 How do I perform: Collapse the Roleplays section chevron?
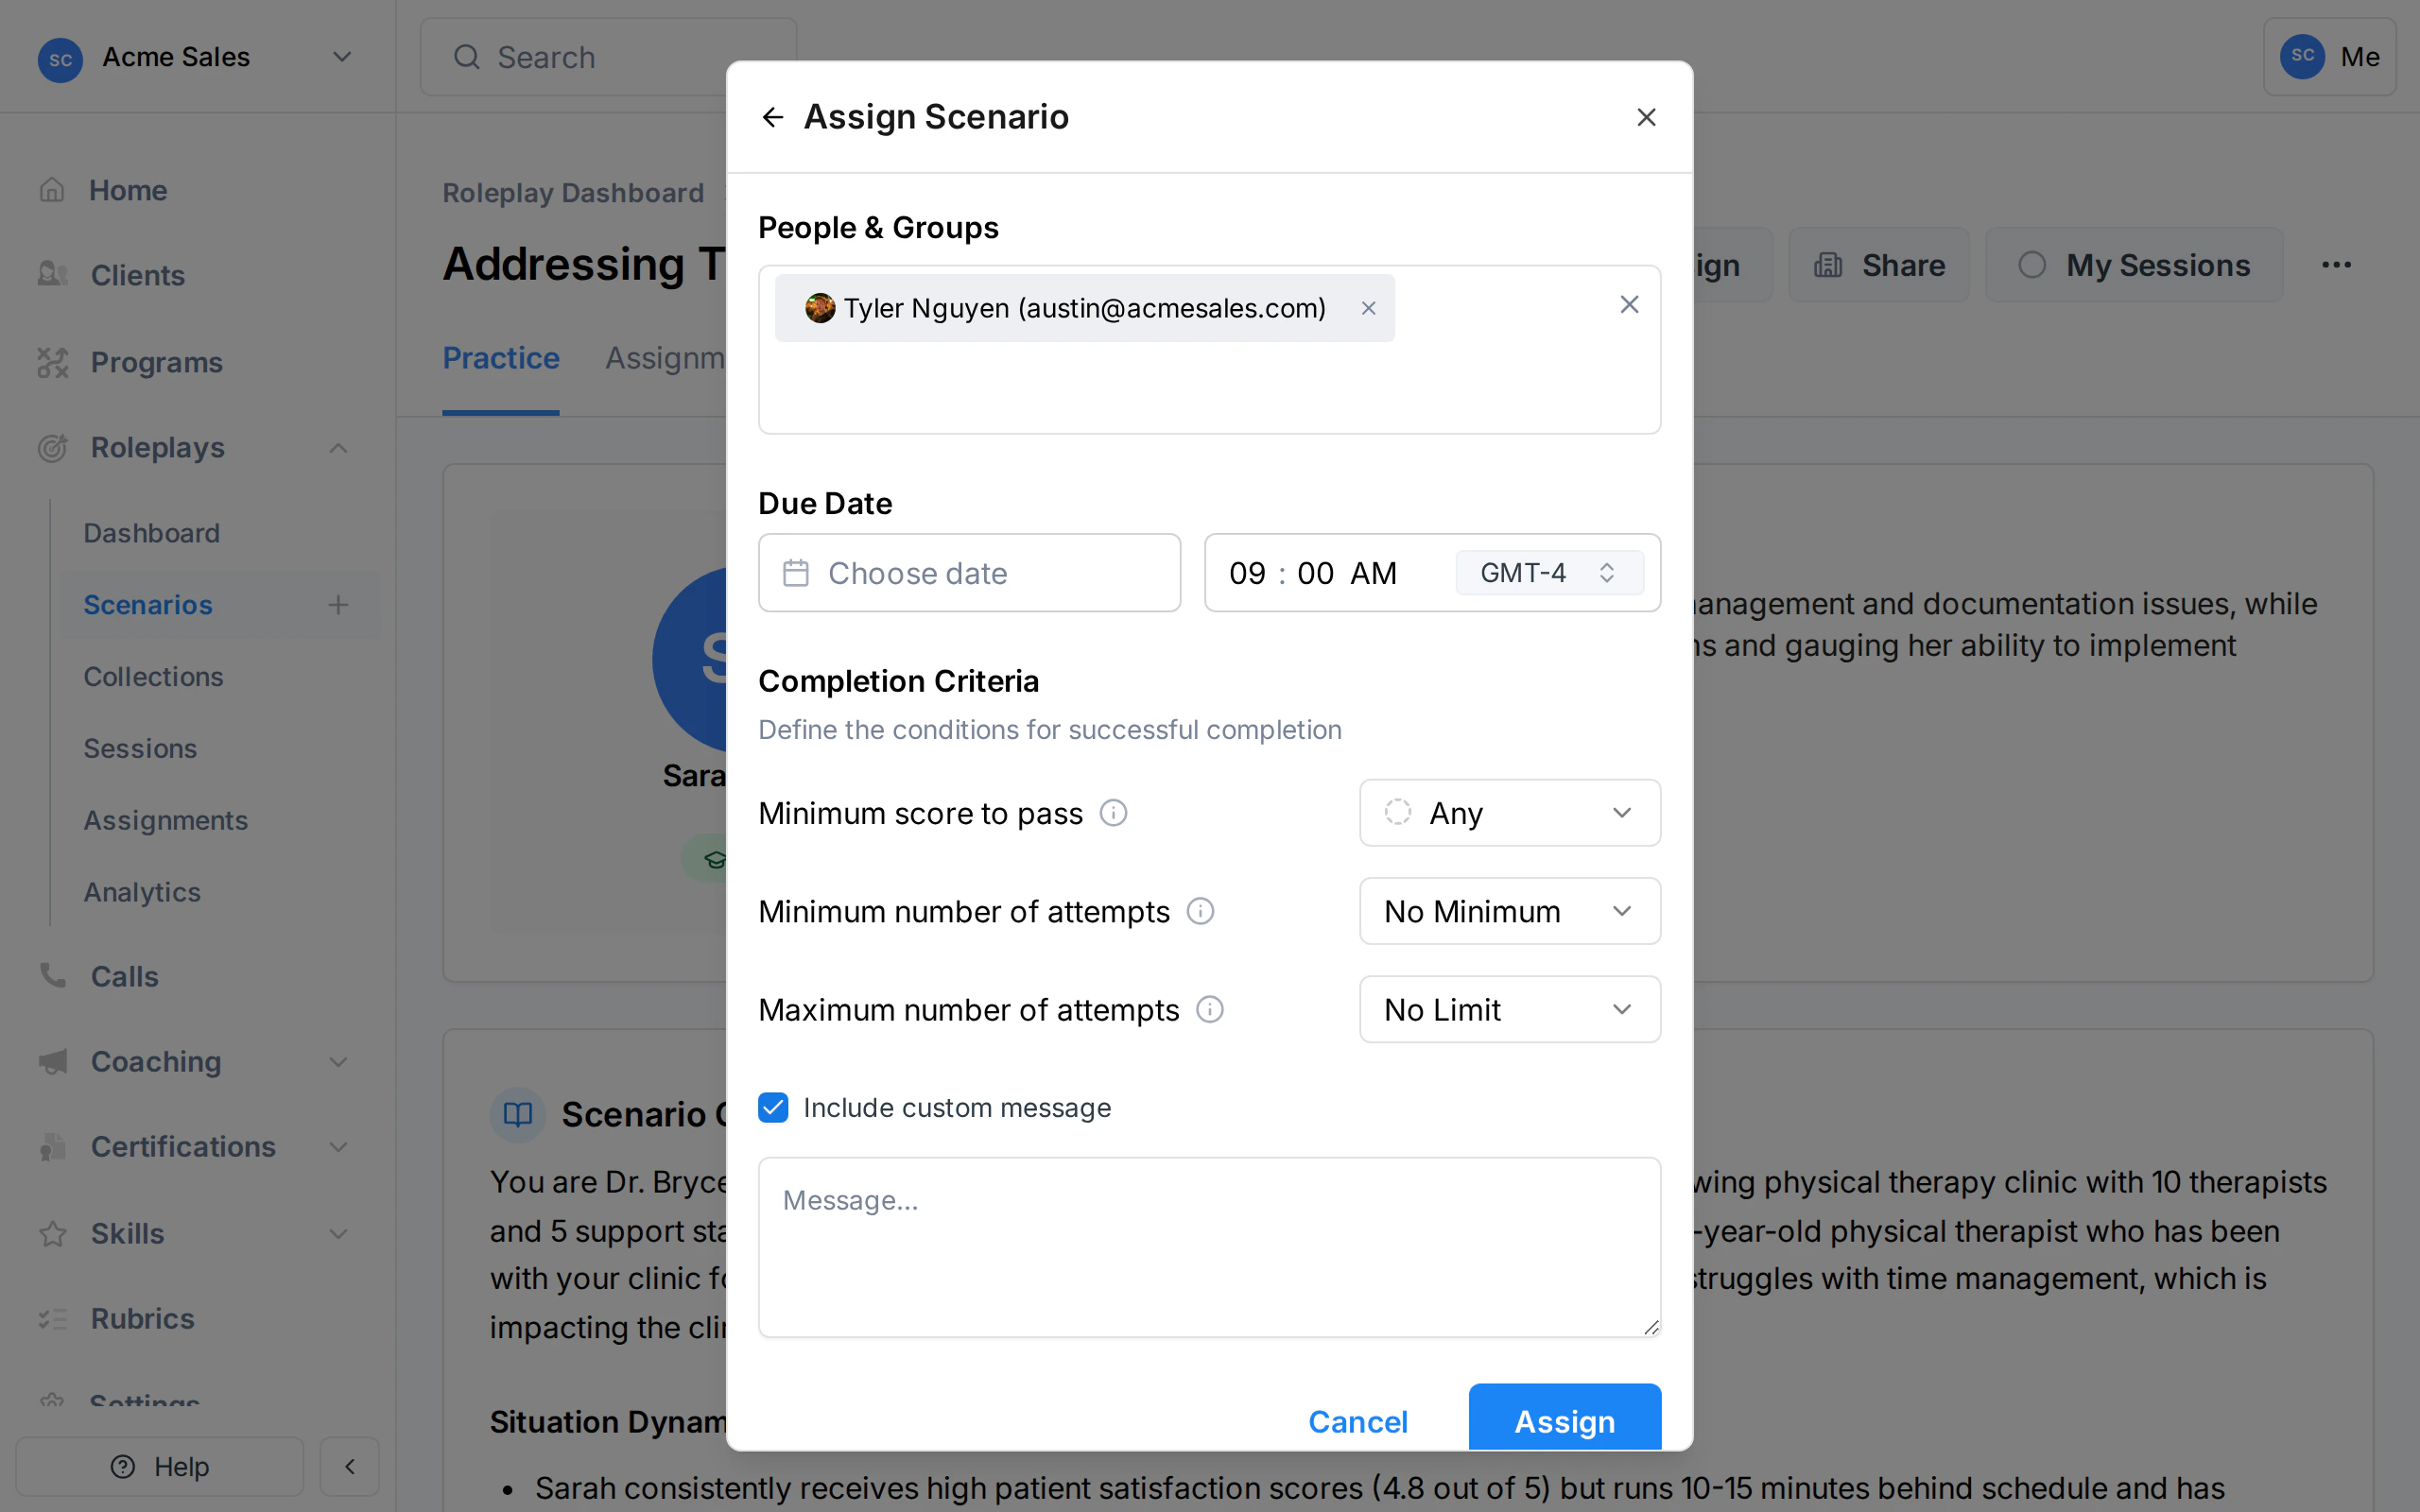[338, 447]
